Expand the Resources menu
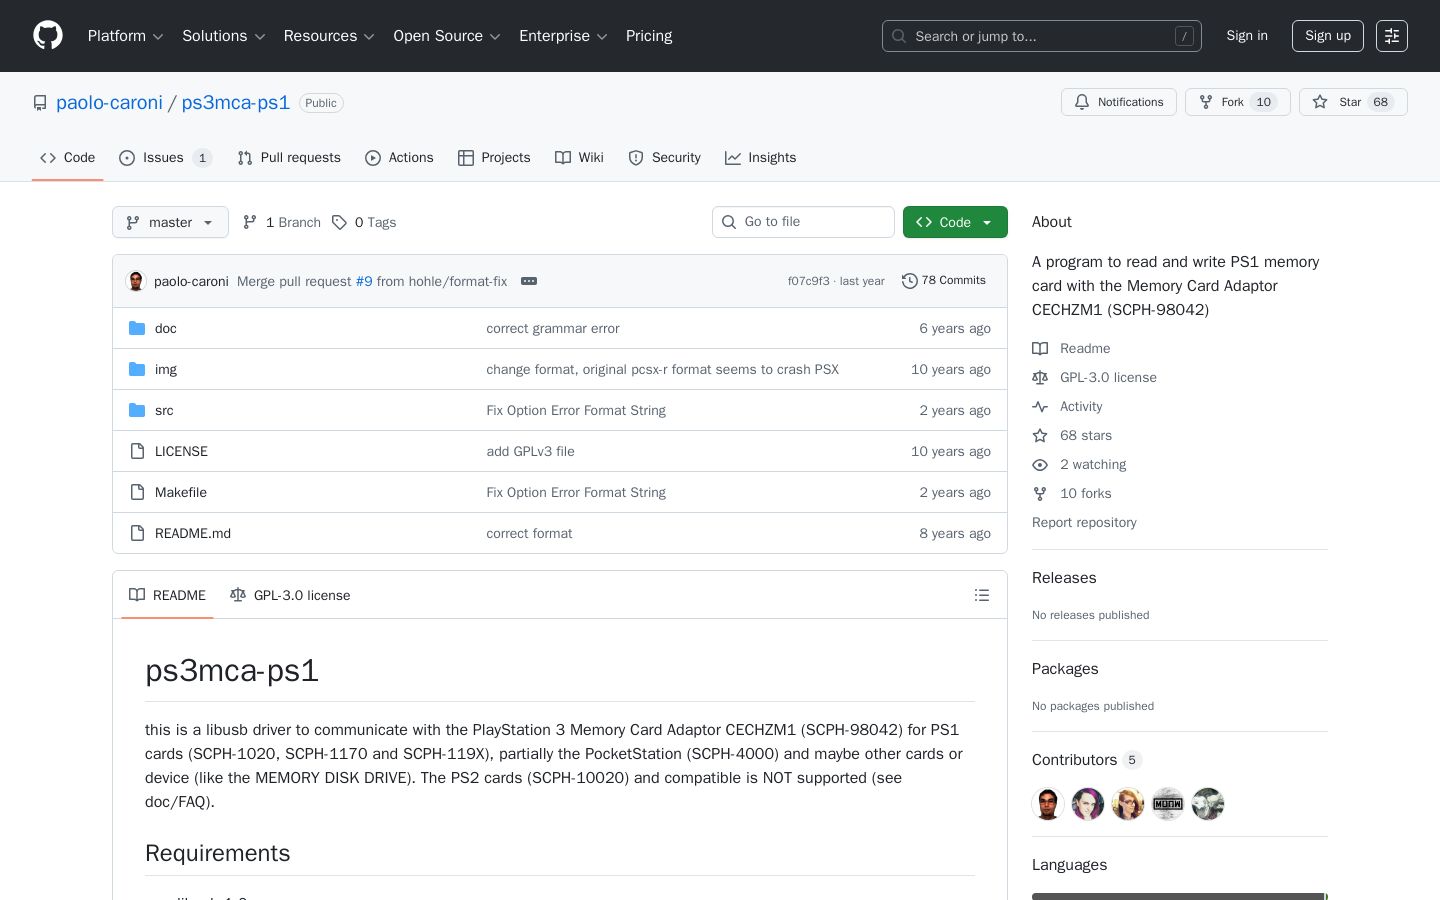Screen dimensions: 1440x900 pos(329,36)
